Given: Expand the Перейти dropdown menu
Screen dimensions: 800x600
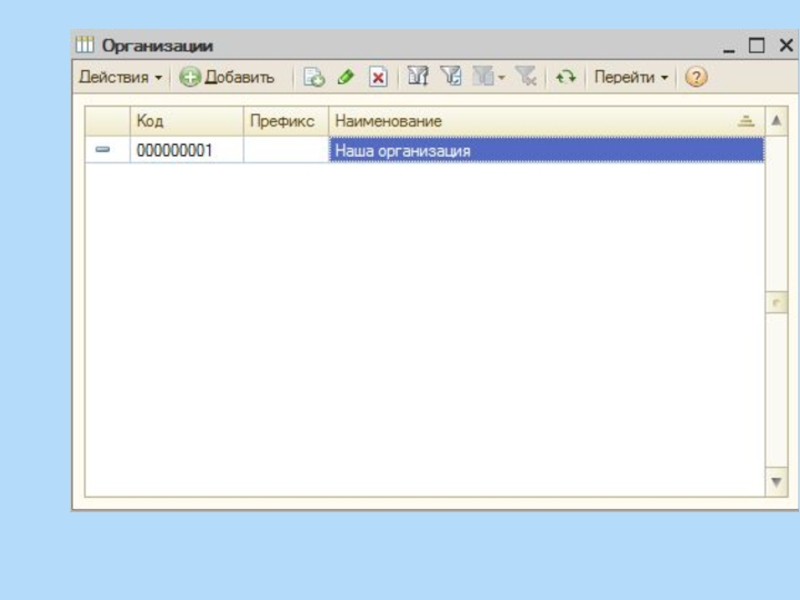Looking at the screenshot, I should (x=631, y=77).
